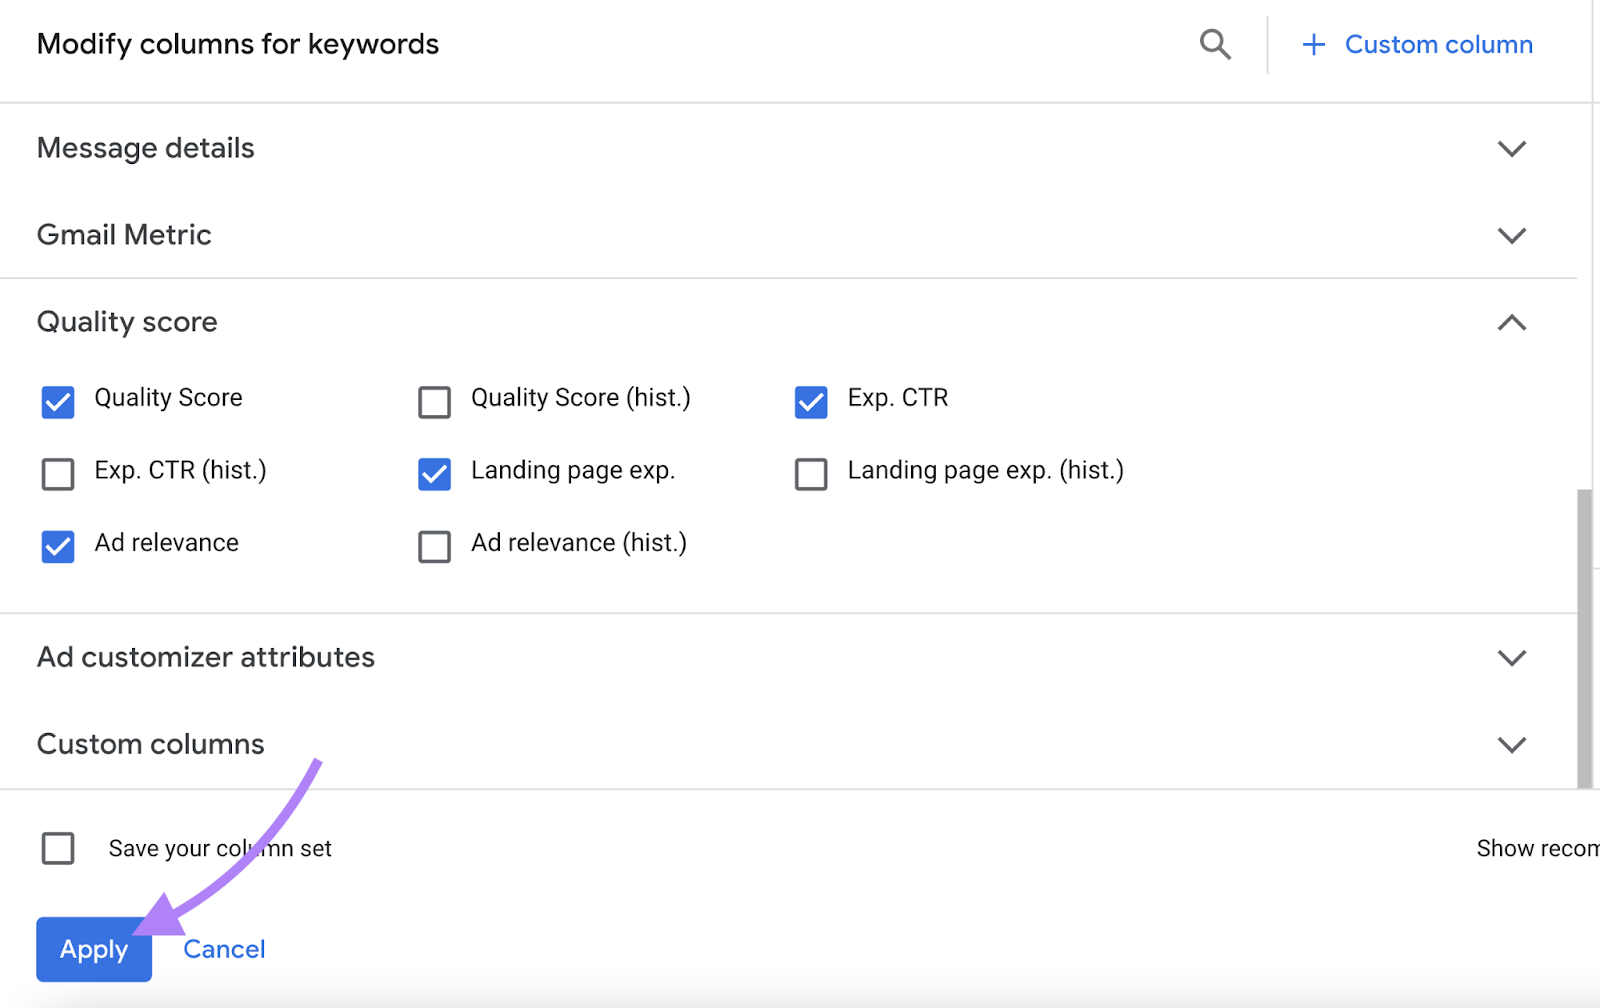Expand the Gmail Metric section

1512,235
